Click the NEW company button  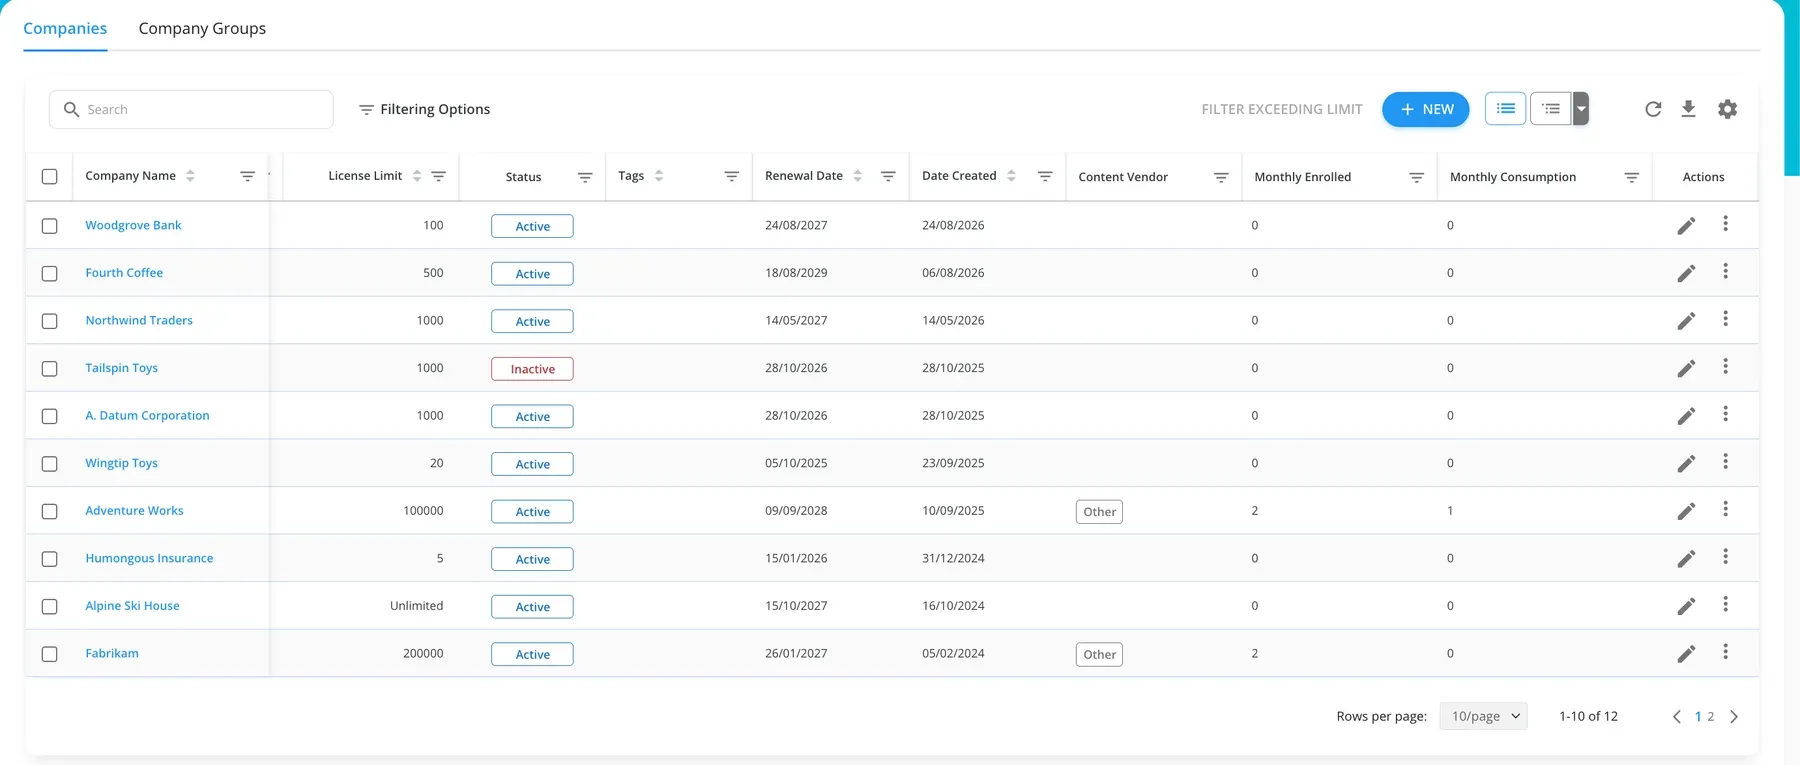pos(1425,109)
